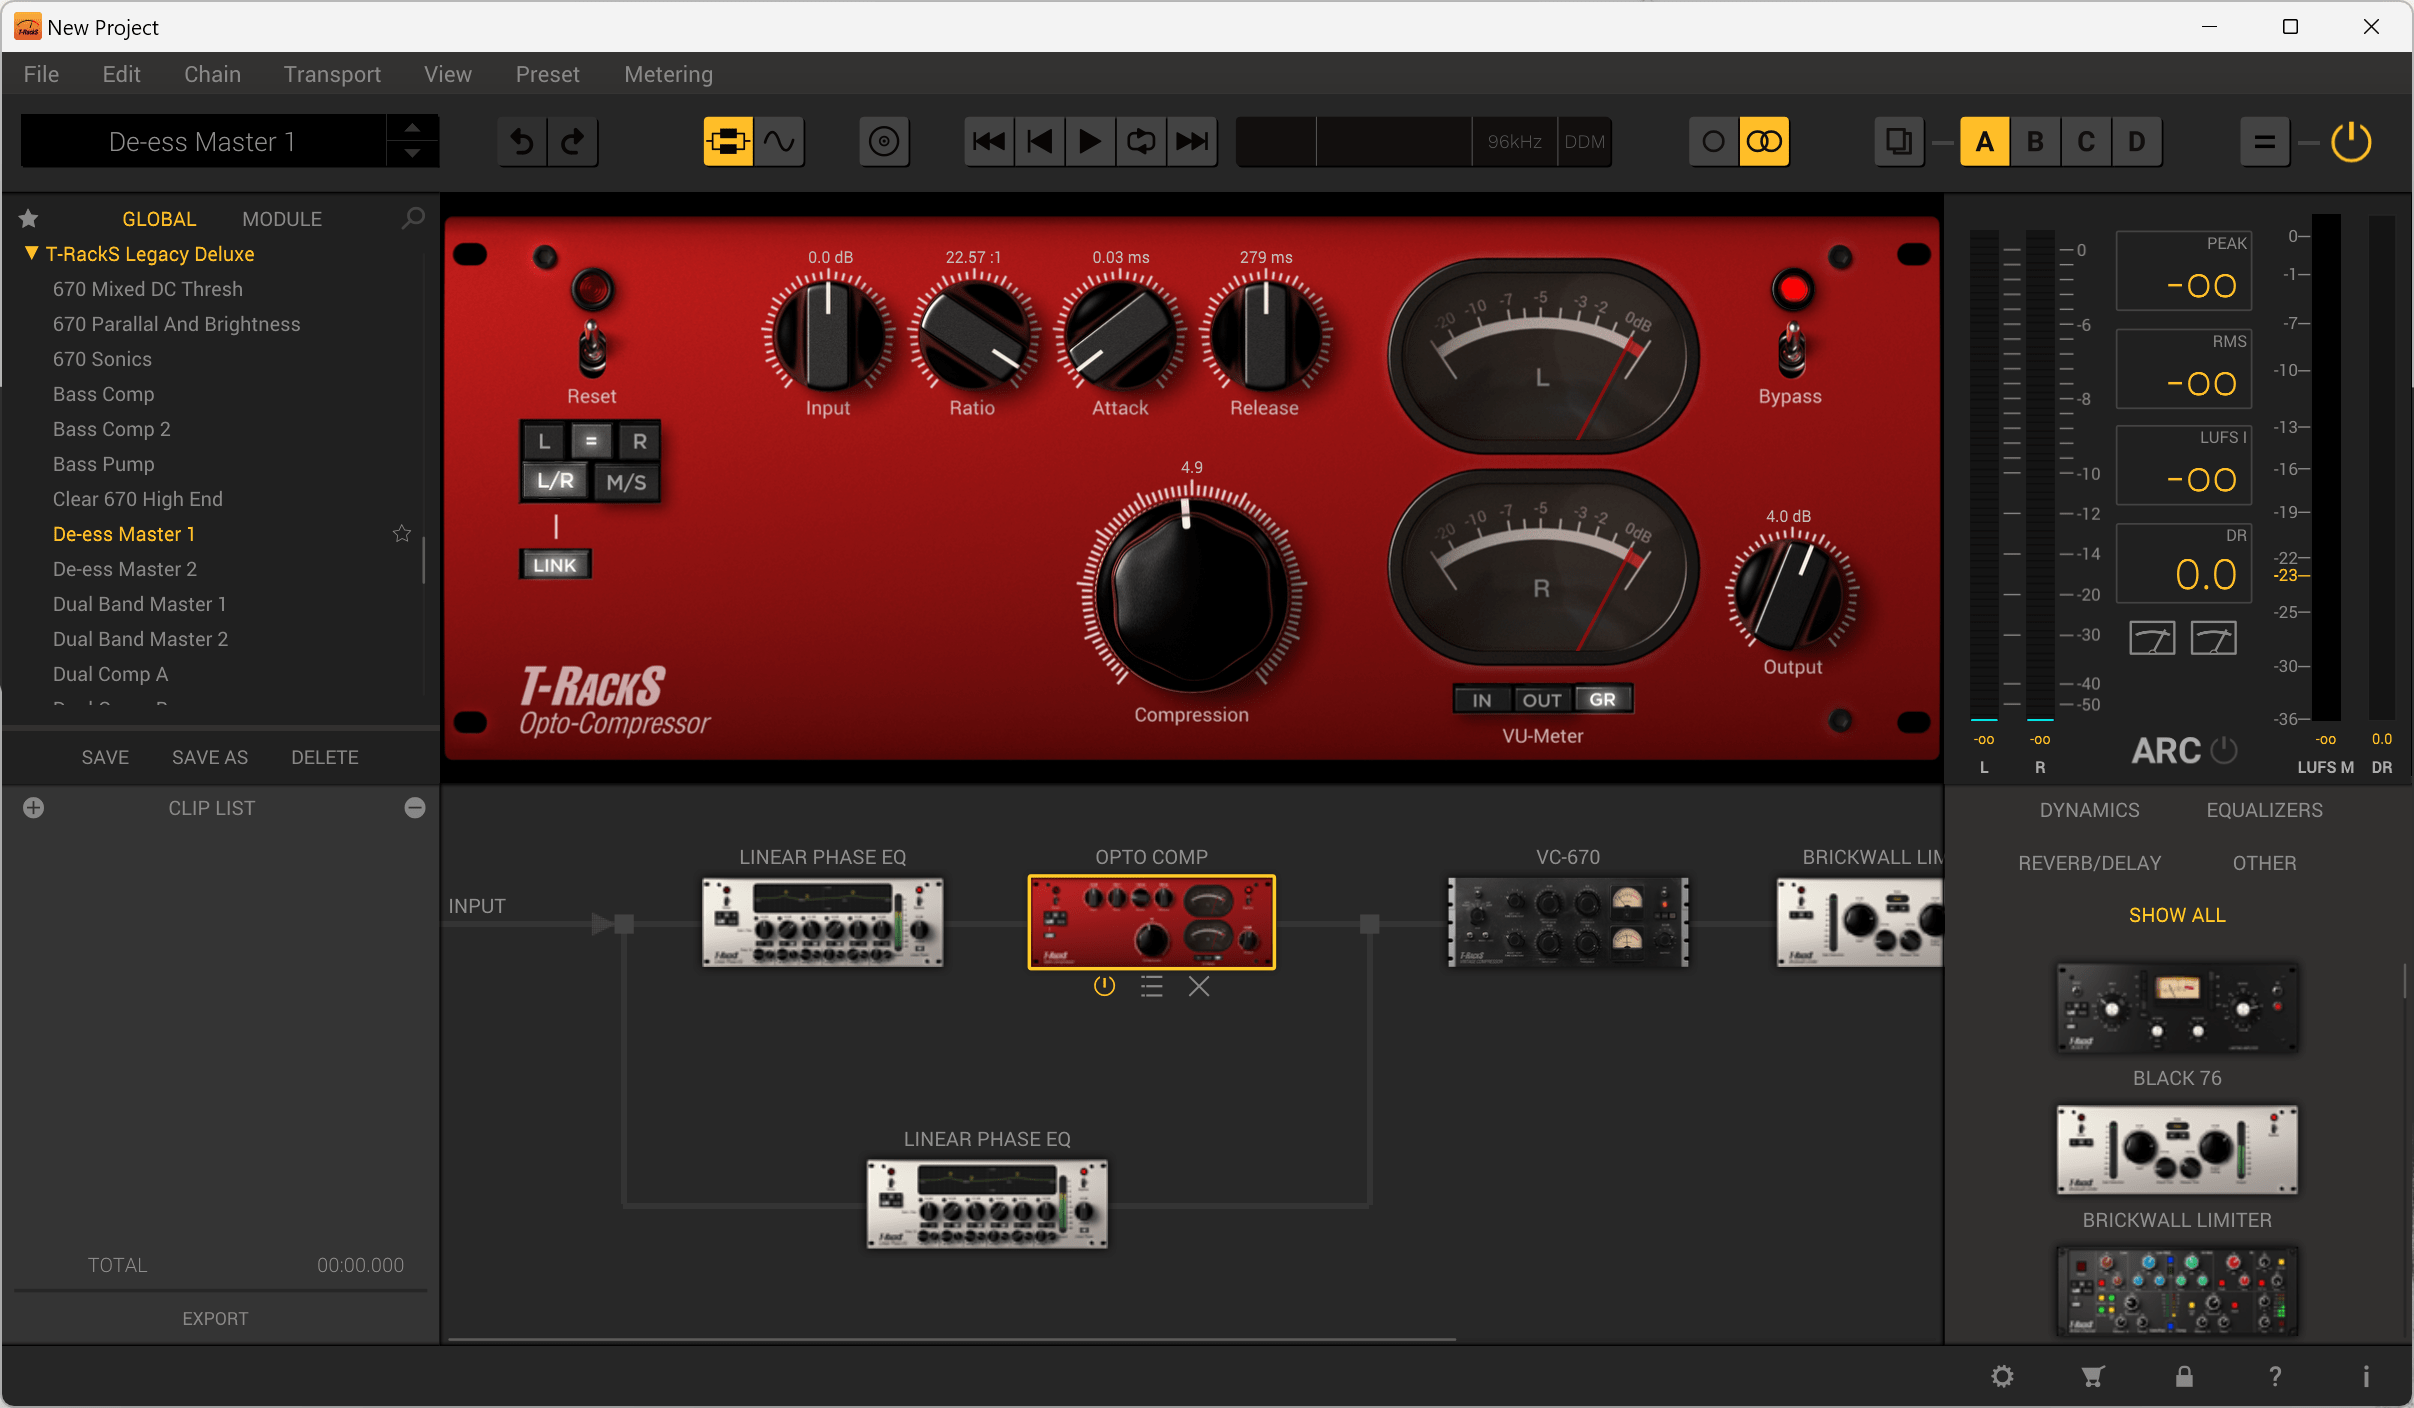The width and height of the screenshot is (2414, 1408).
Task: Open settings gear in bottom bar
Action: point(2001,1376)
